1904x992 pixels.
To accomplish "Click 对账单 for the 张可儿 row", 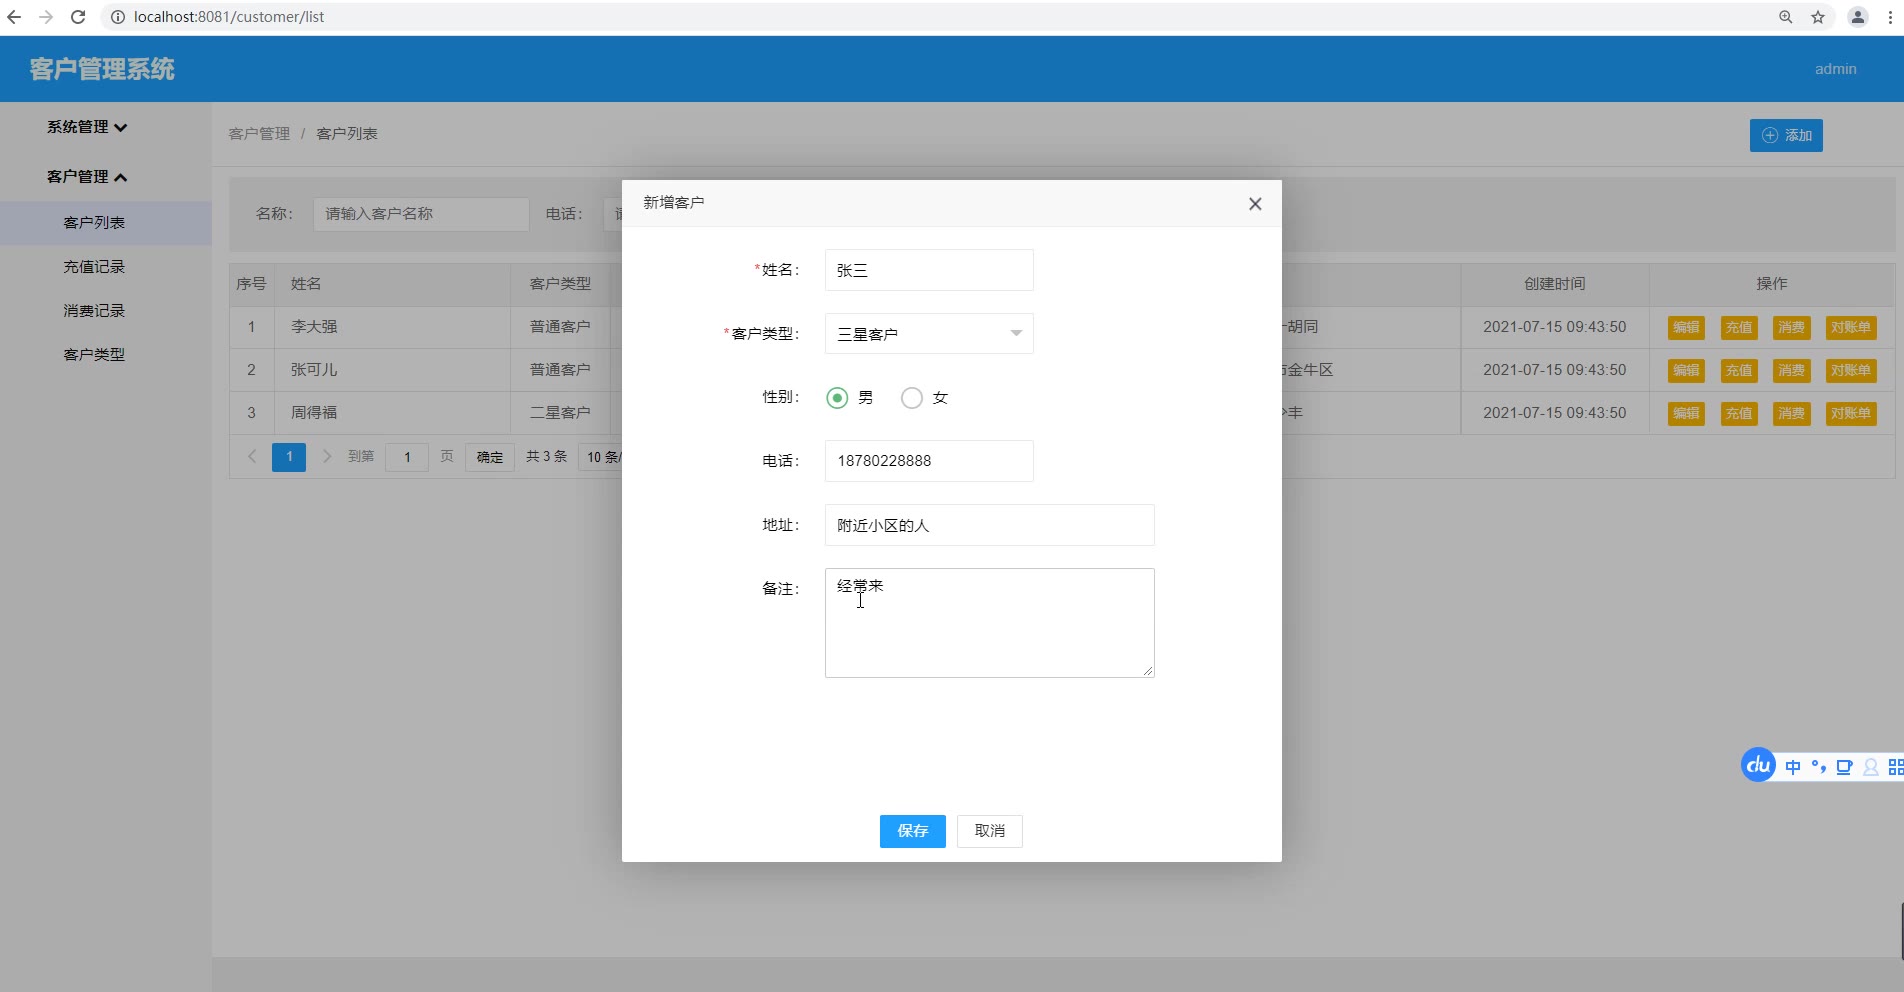I will [1851, 371].
